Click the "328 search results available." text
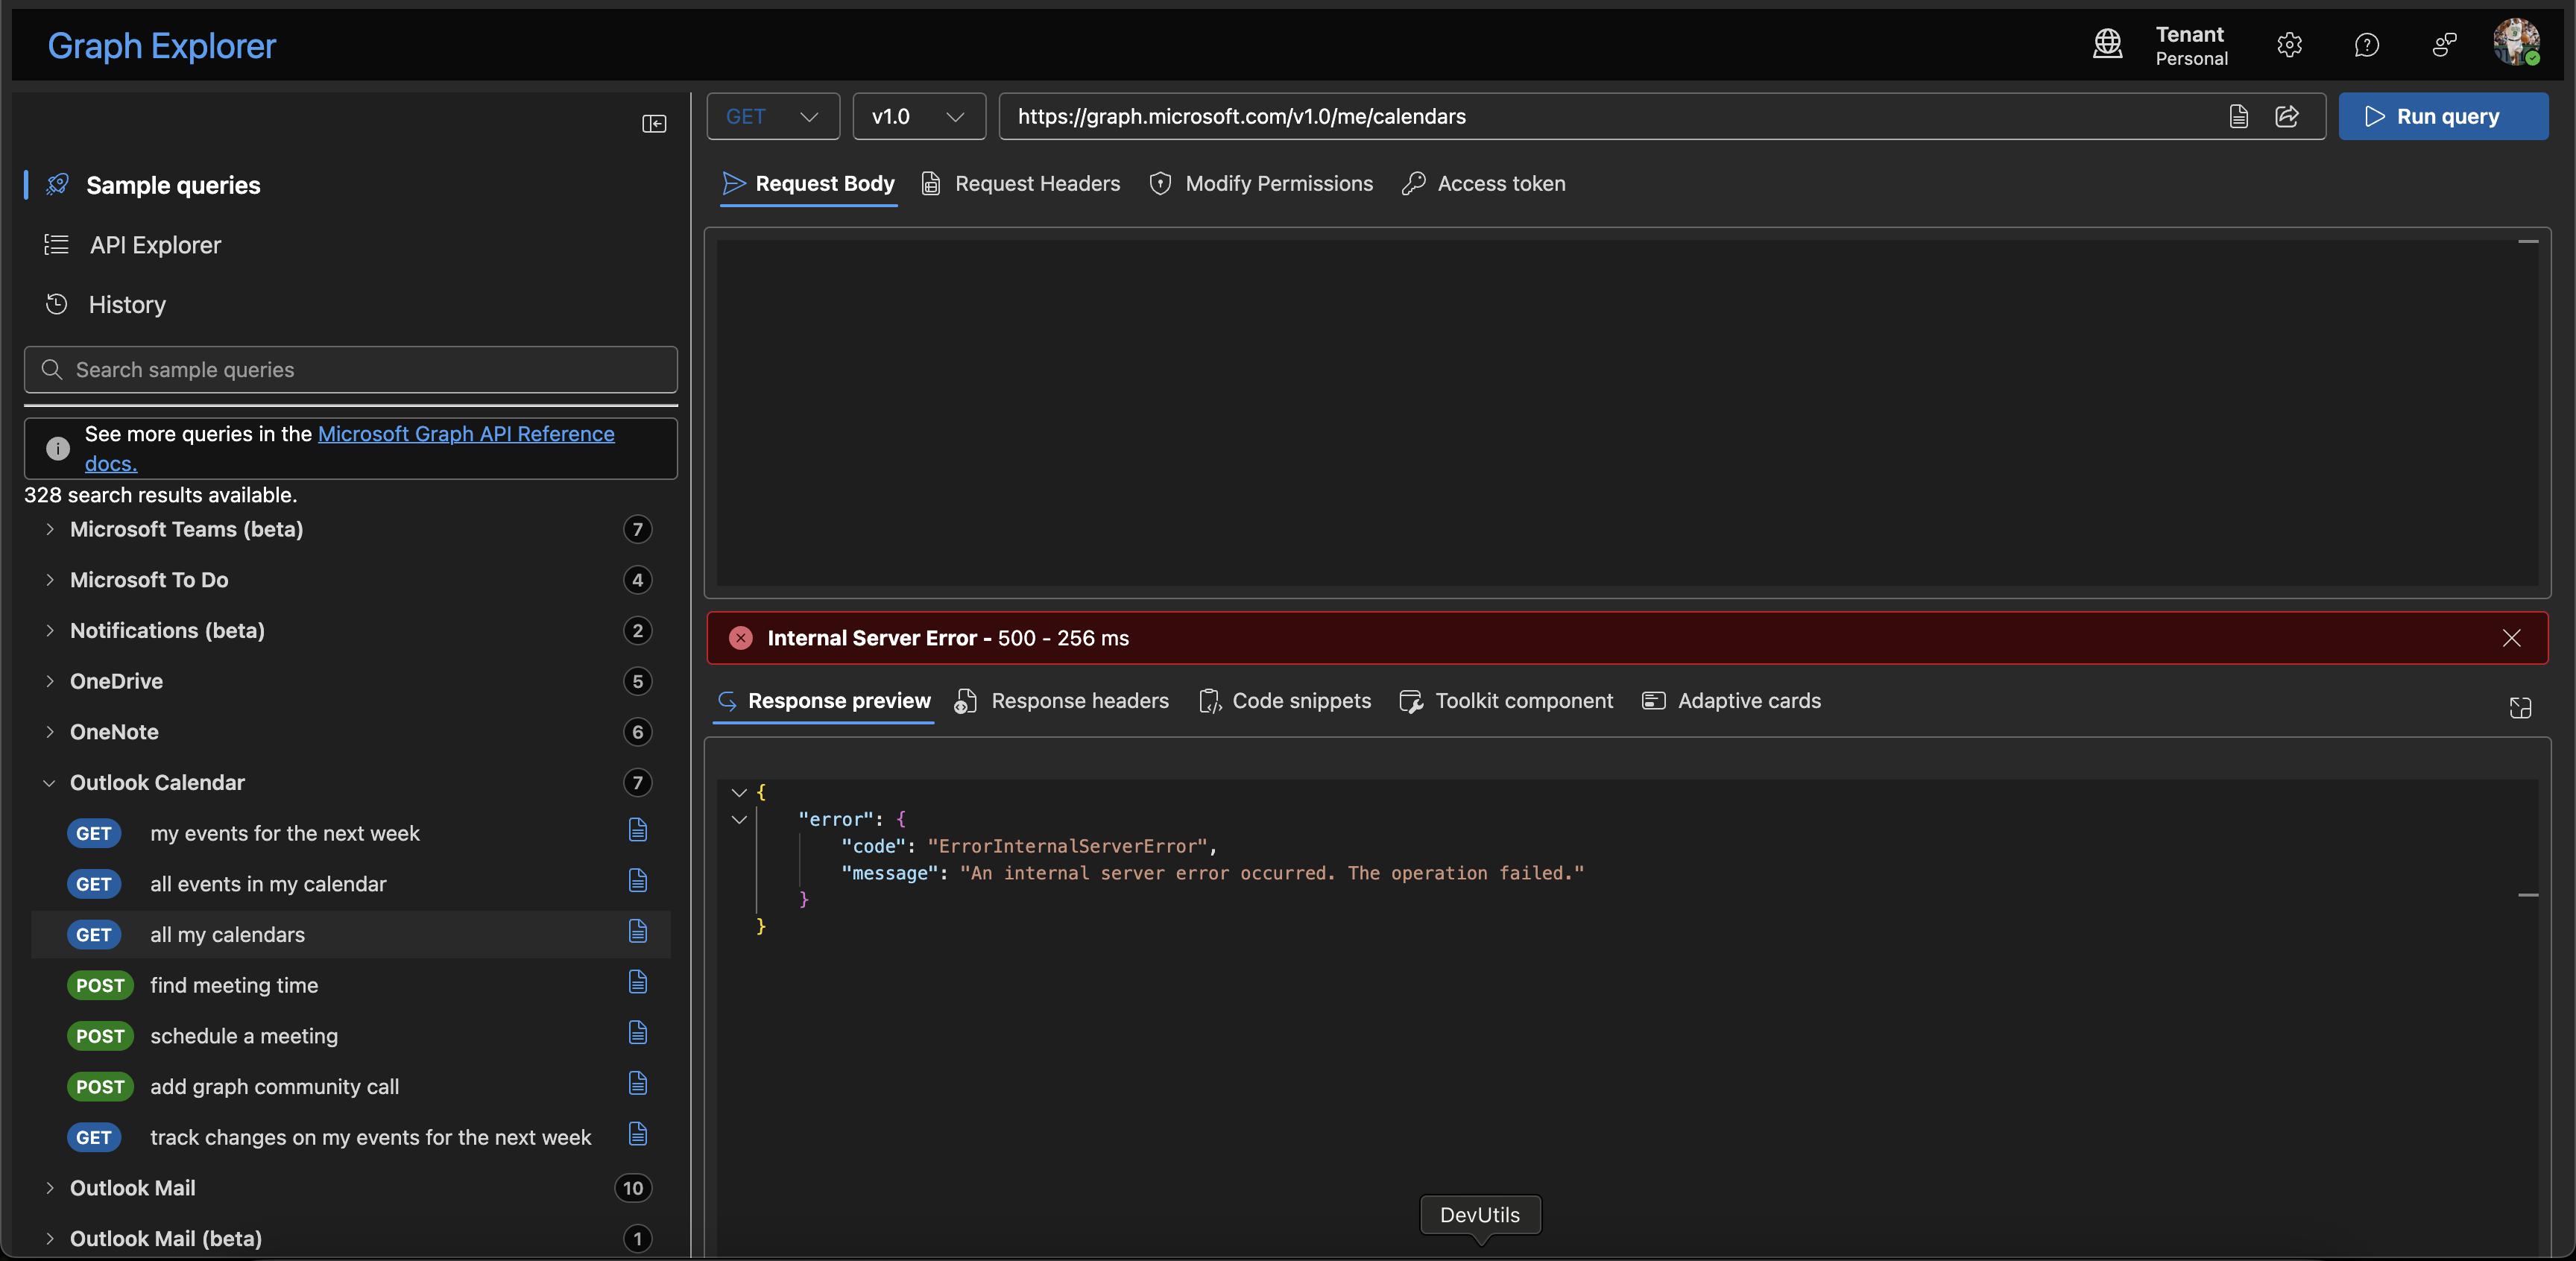 pyautogui.click(x=161, y=495)
